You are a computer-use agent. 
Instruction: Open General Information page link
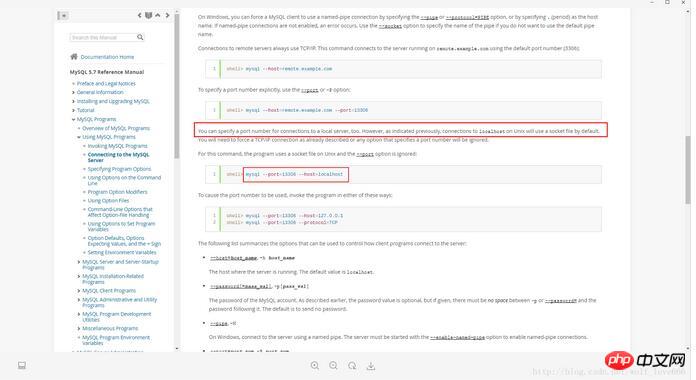click(x=100, y=92)
